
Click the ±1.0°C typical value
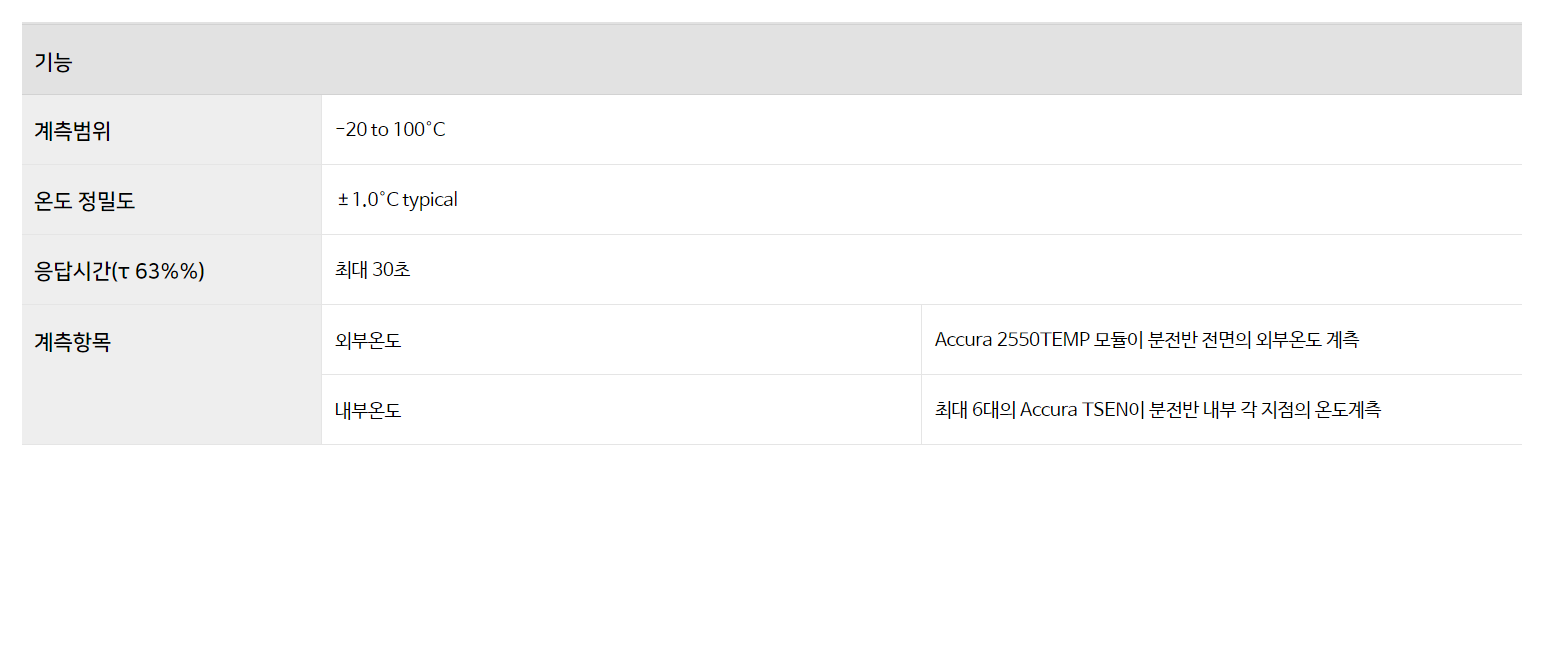pos(397,200)
